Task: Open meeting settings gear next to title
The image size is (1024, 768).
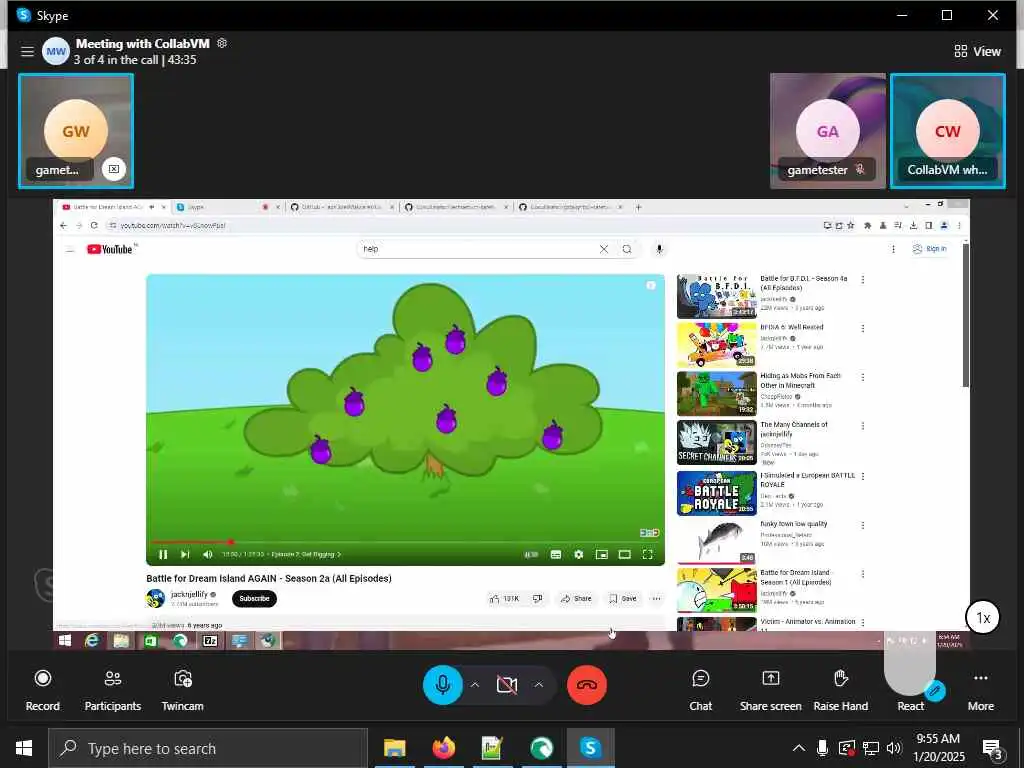Action: (x=222, y=43)
